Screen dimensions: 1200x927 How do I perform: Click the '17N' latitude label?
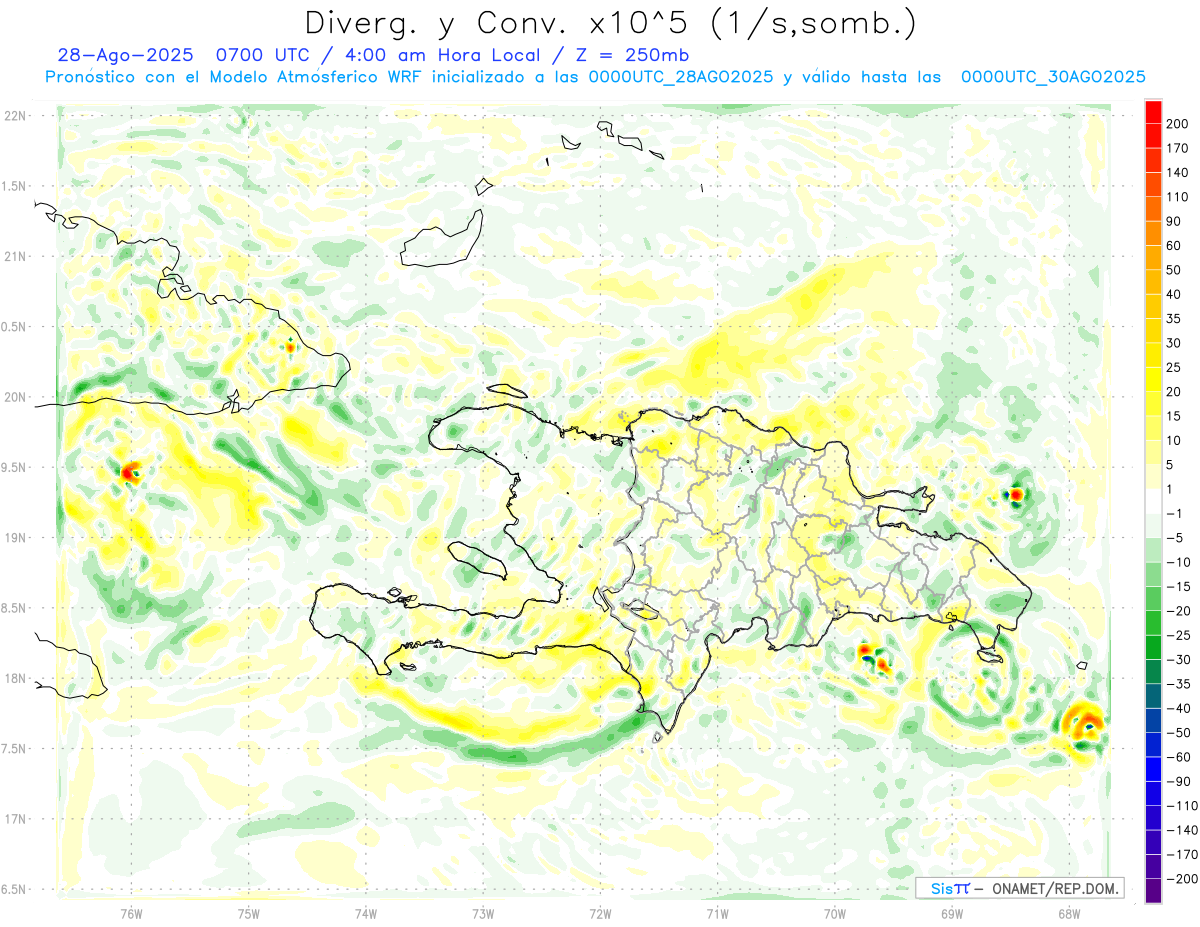[x=15, y=819]
